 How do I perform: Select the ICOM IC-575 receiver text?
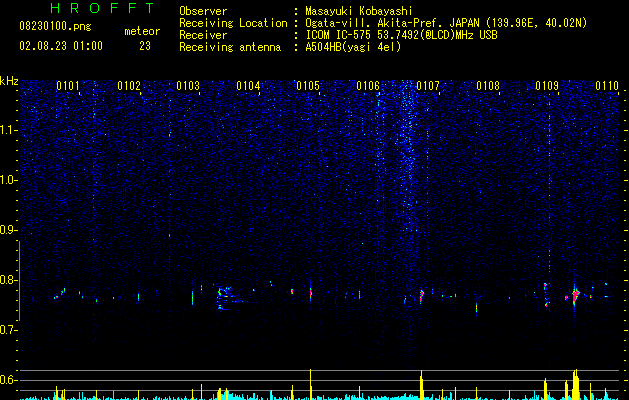point(401,35)
